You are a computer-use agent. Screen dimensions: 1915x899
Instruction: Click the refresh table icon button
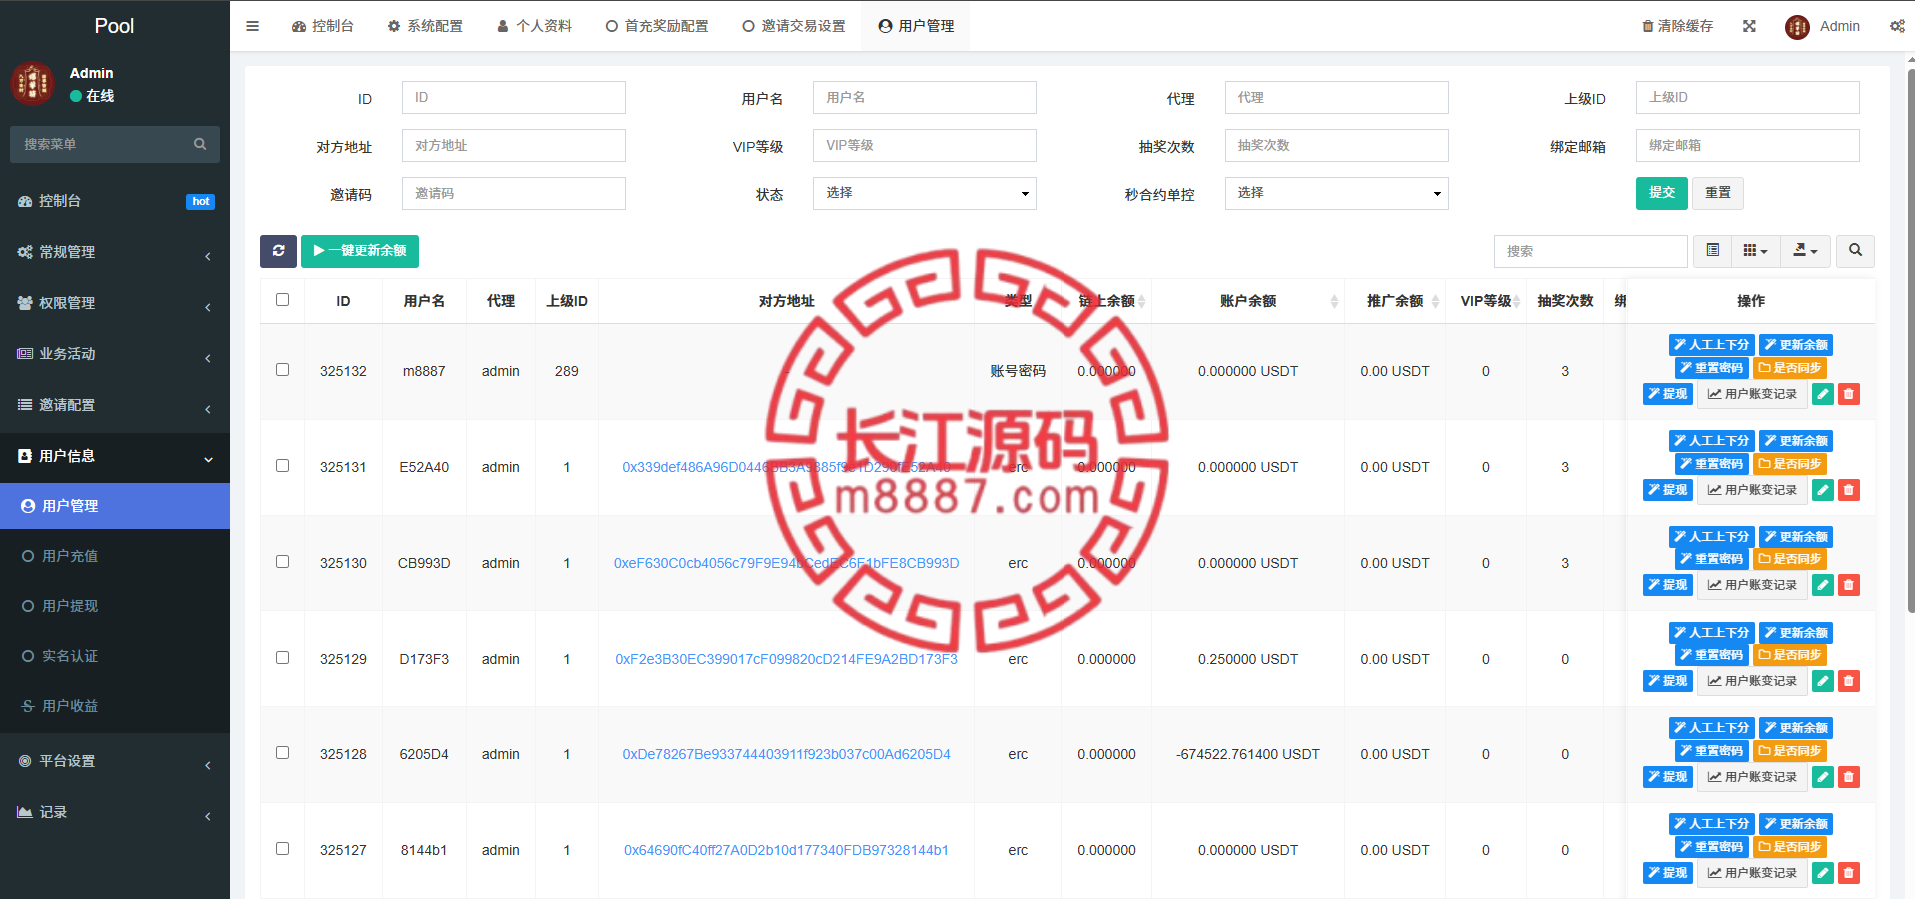coord(278,251)
